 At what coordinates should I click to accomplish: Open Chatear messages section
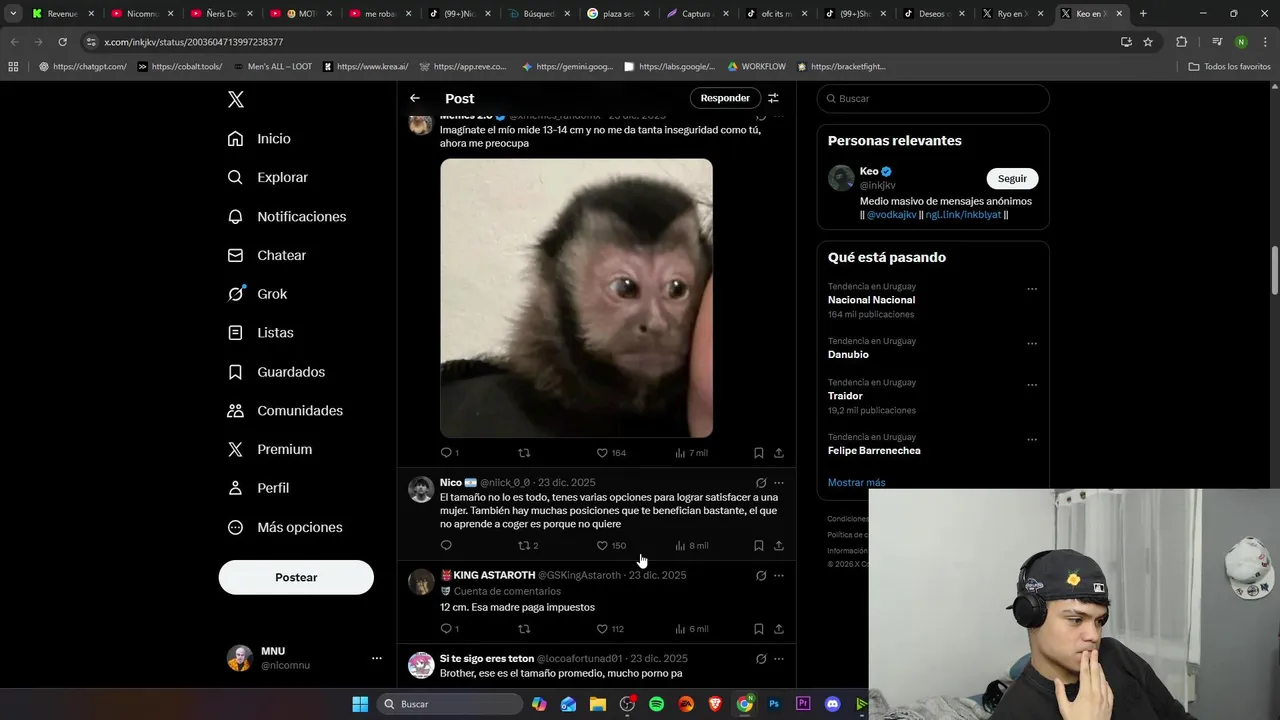266,255
